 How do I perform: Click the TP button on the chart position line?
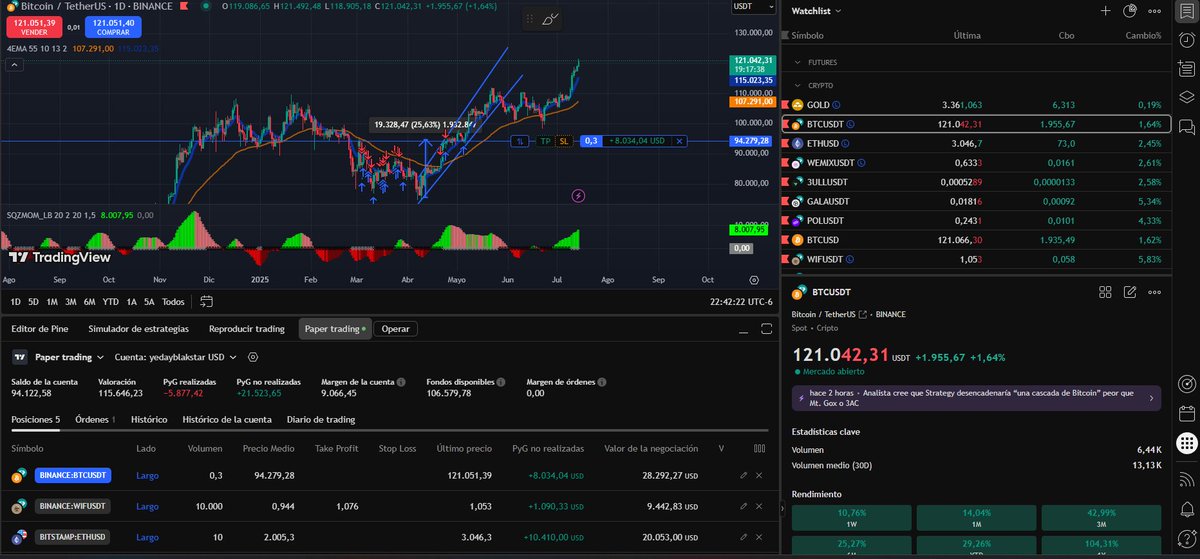pos(545,142)
